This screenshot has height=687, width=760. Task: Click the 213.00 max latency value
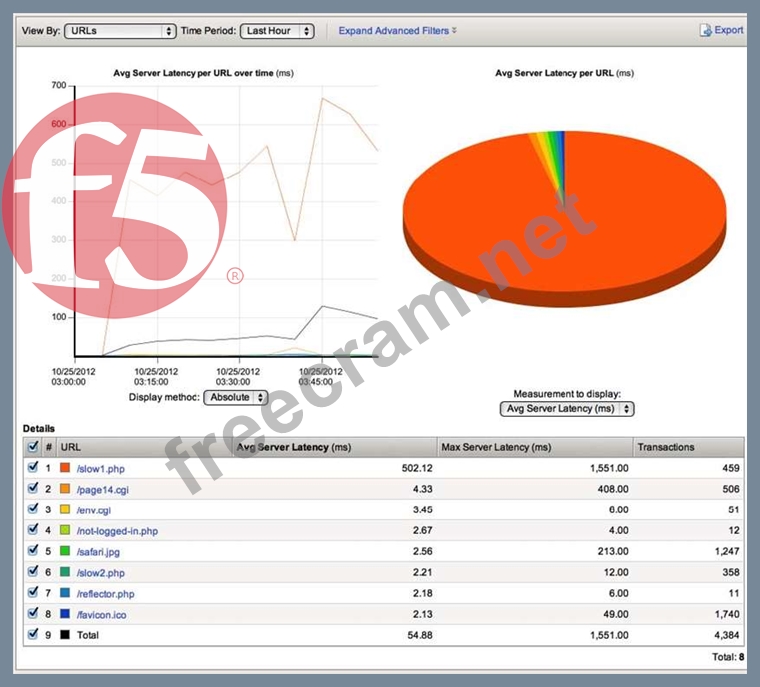click(x=613, y=551)
